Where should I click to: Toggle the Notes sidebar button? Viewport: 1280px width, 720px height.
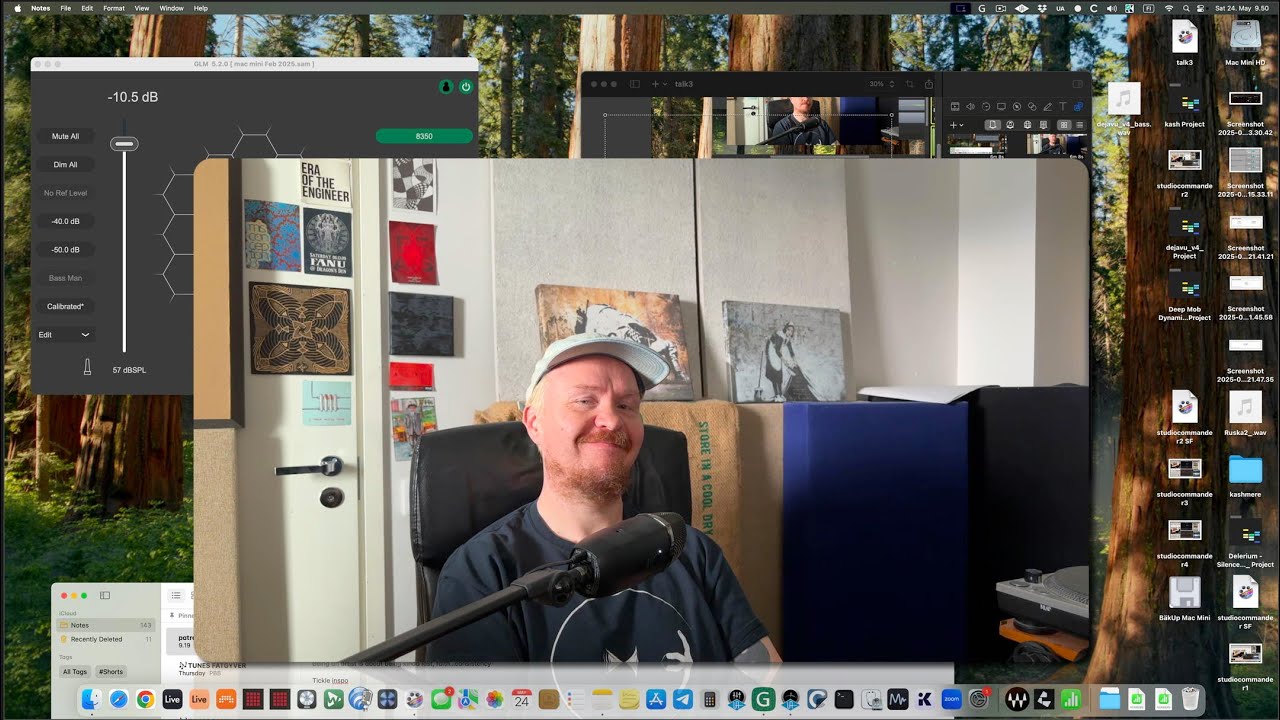105,595
